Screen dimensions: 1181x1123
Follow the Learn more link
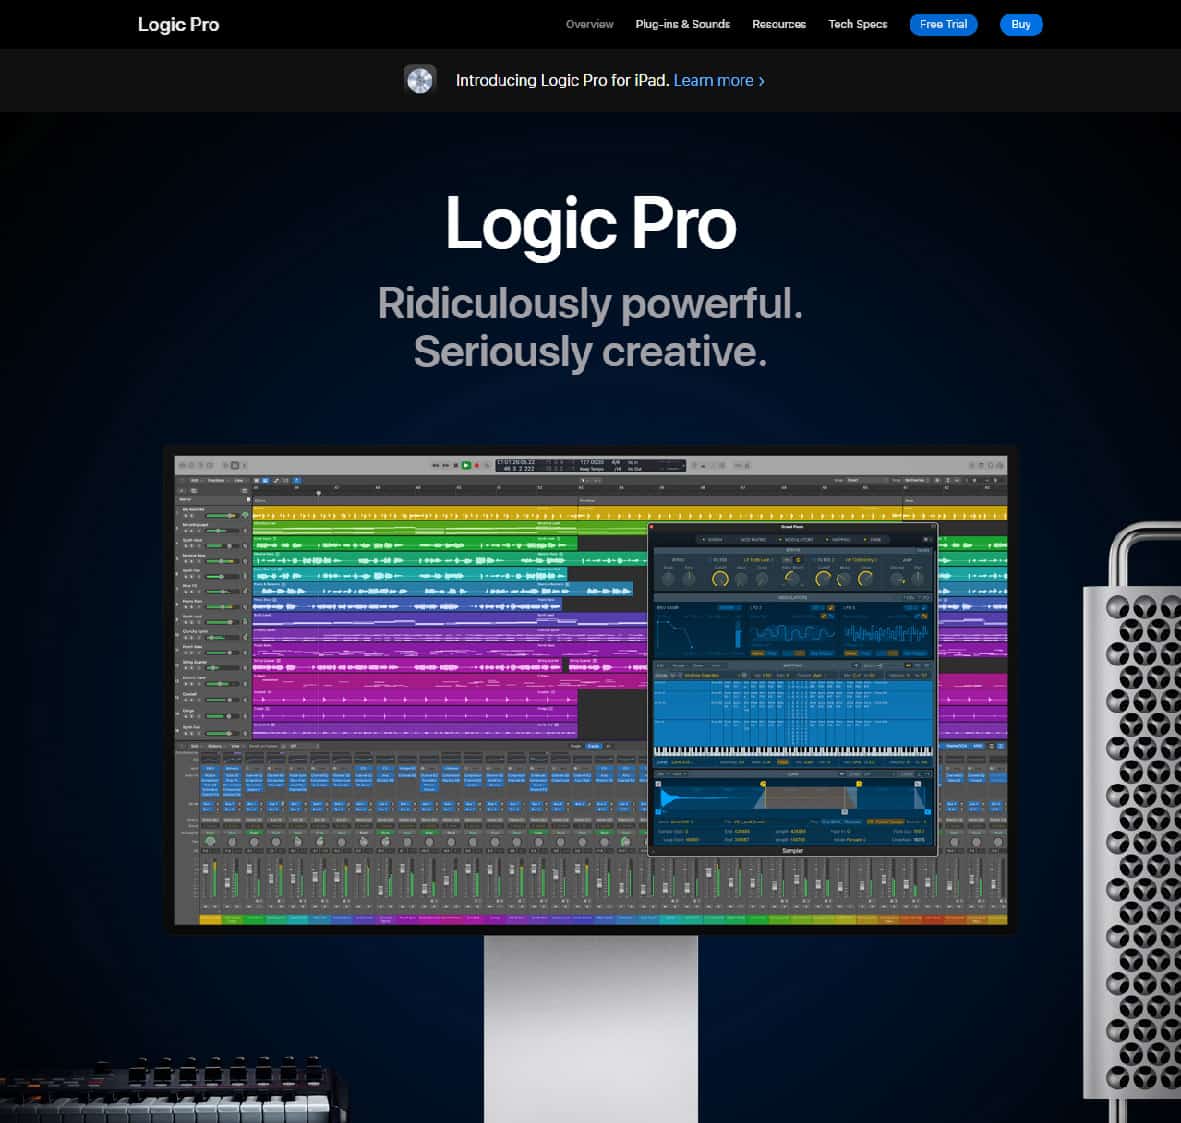tap(719, 81)
